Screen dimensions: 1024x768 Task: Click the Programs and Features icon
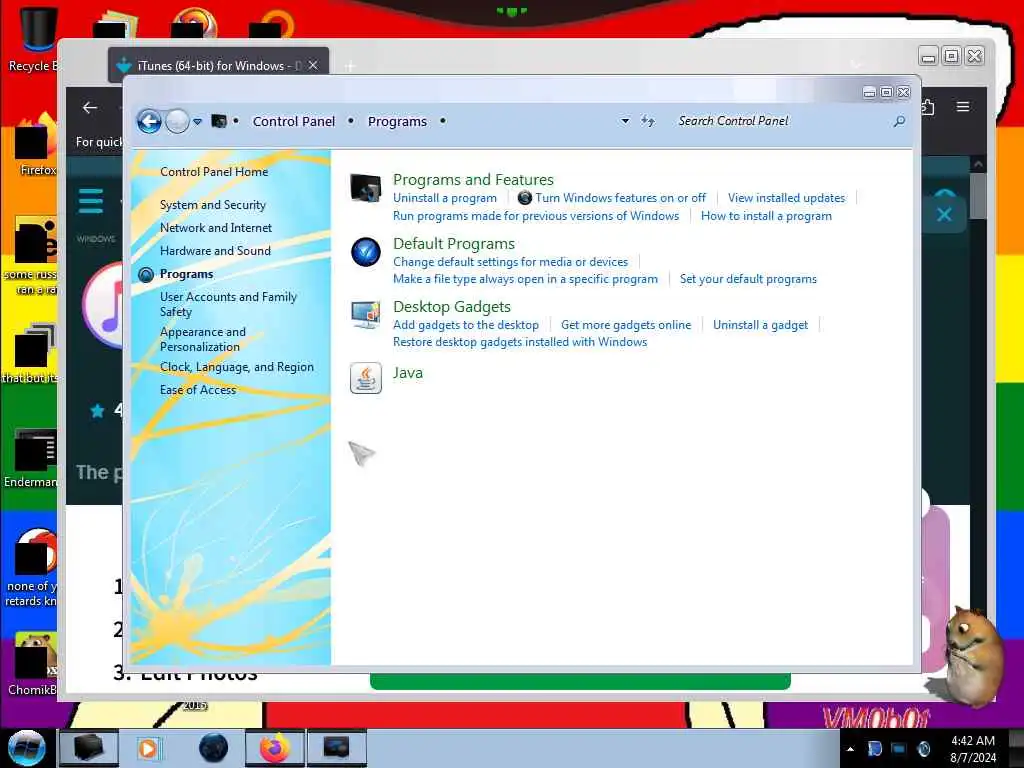pyautogui.click(x=366, y=188)
